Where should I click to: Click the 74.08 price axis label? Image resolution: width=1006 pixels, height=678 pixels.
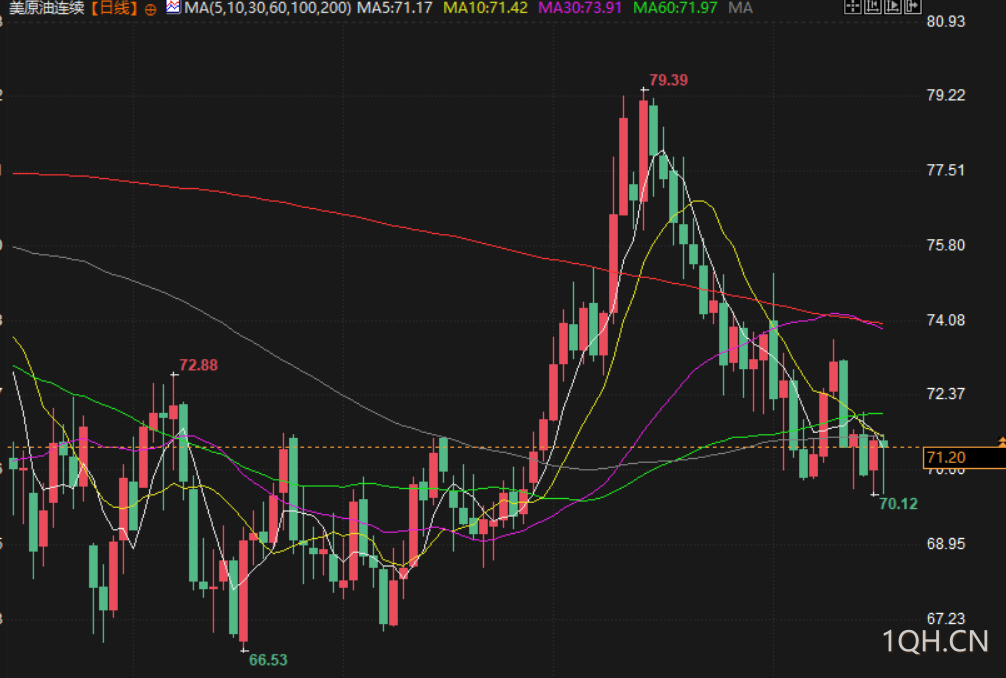(946, 319)
